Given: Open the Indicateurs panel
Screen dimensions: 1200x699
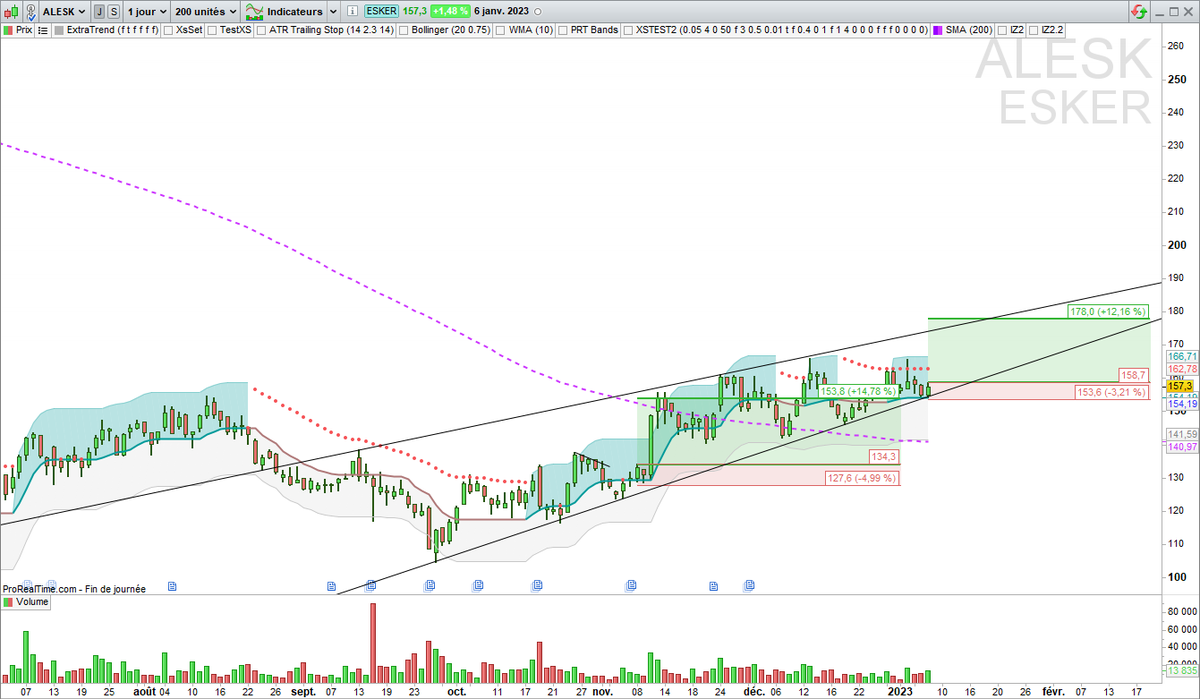Looking at the screenshot, I should pos(285,12).
